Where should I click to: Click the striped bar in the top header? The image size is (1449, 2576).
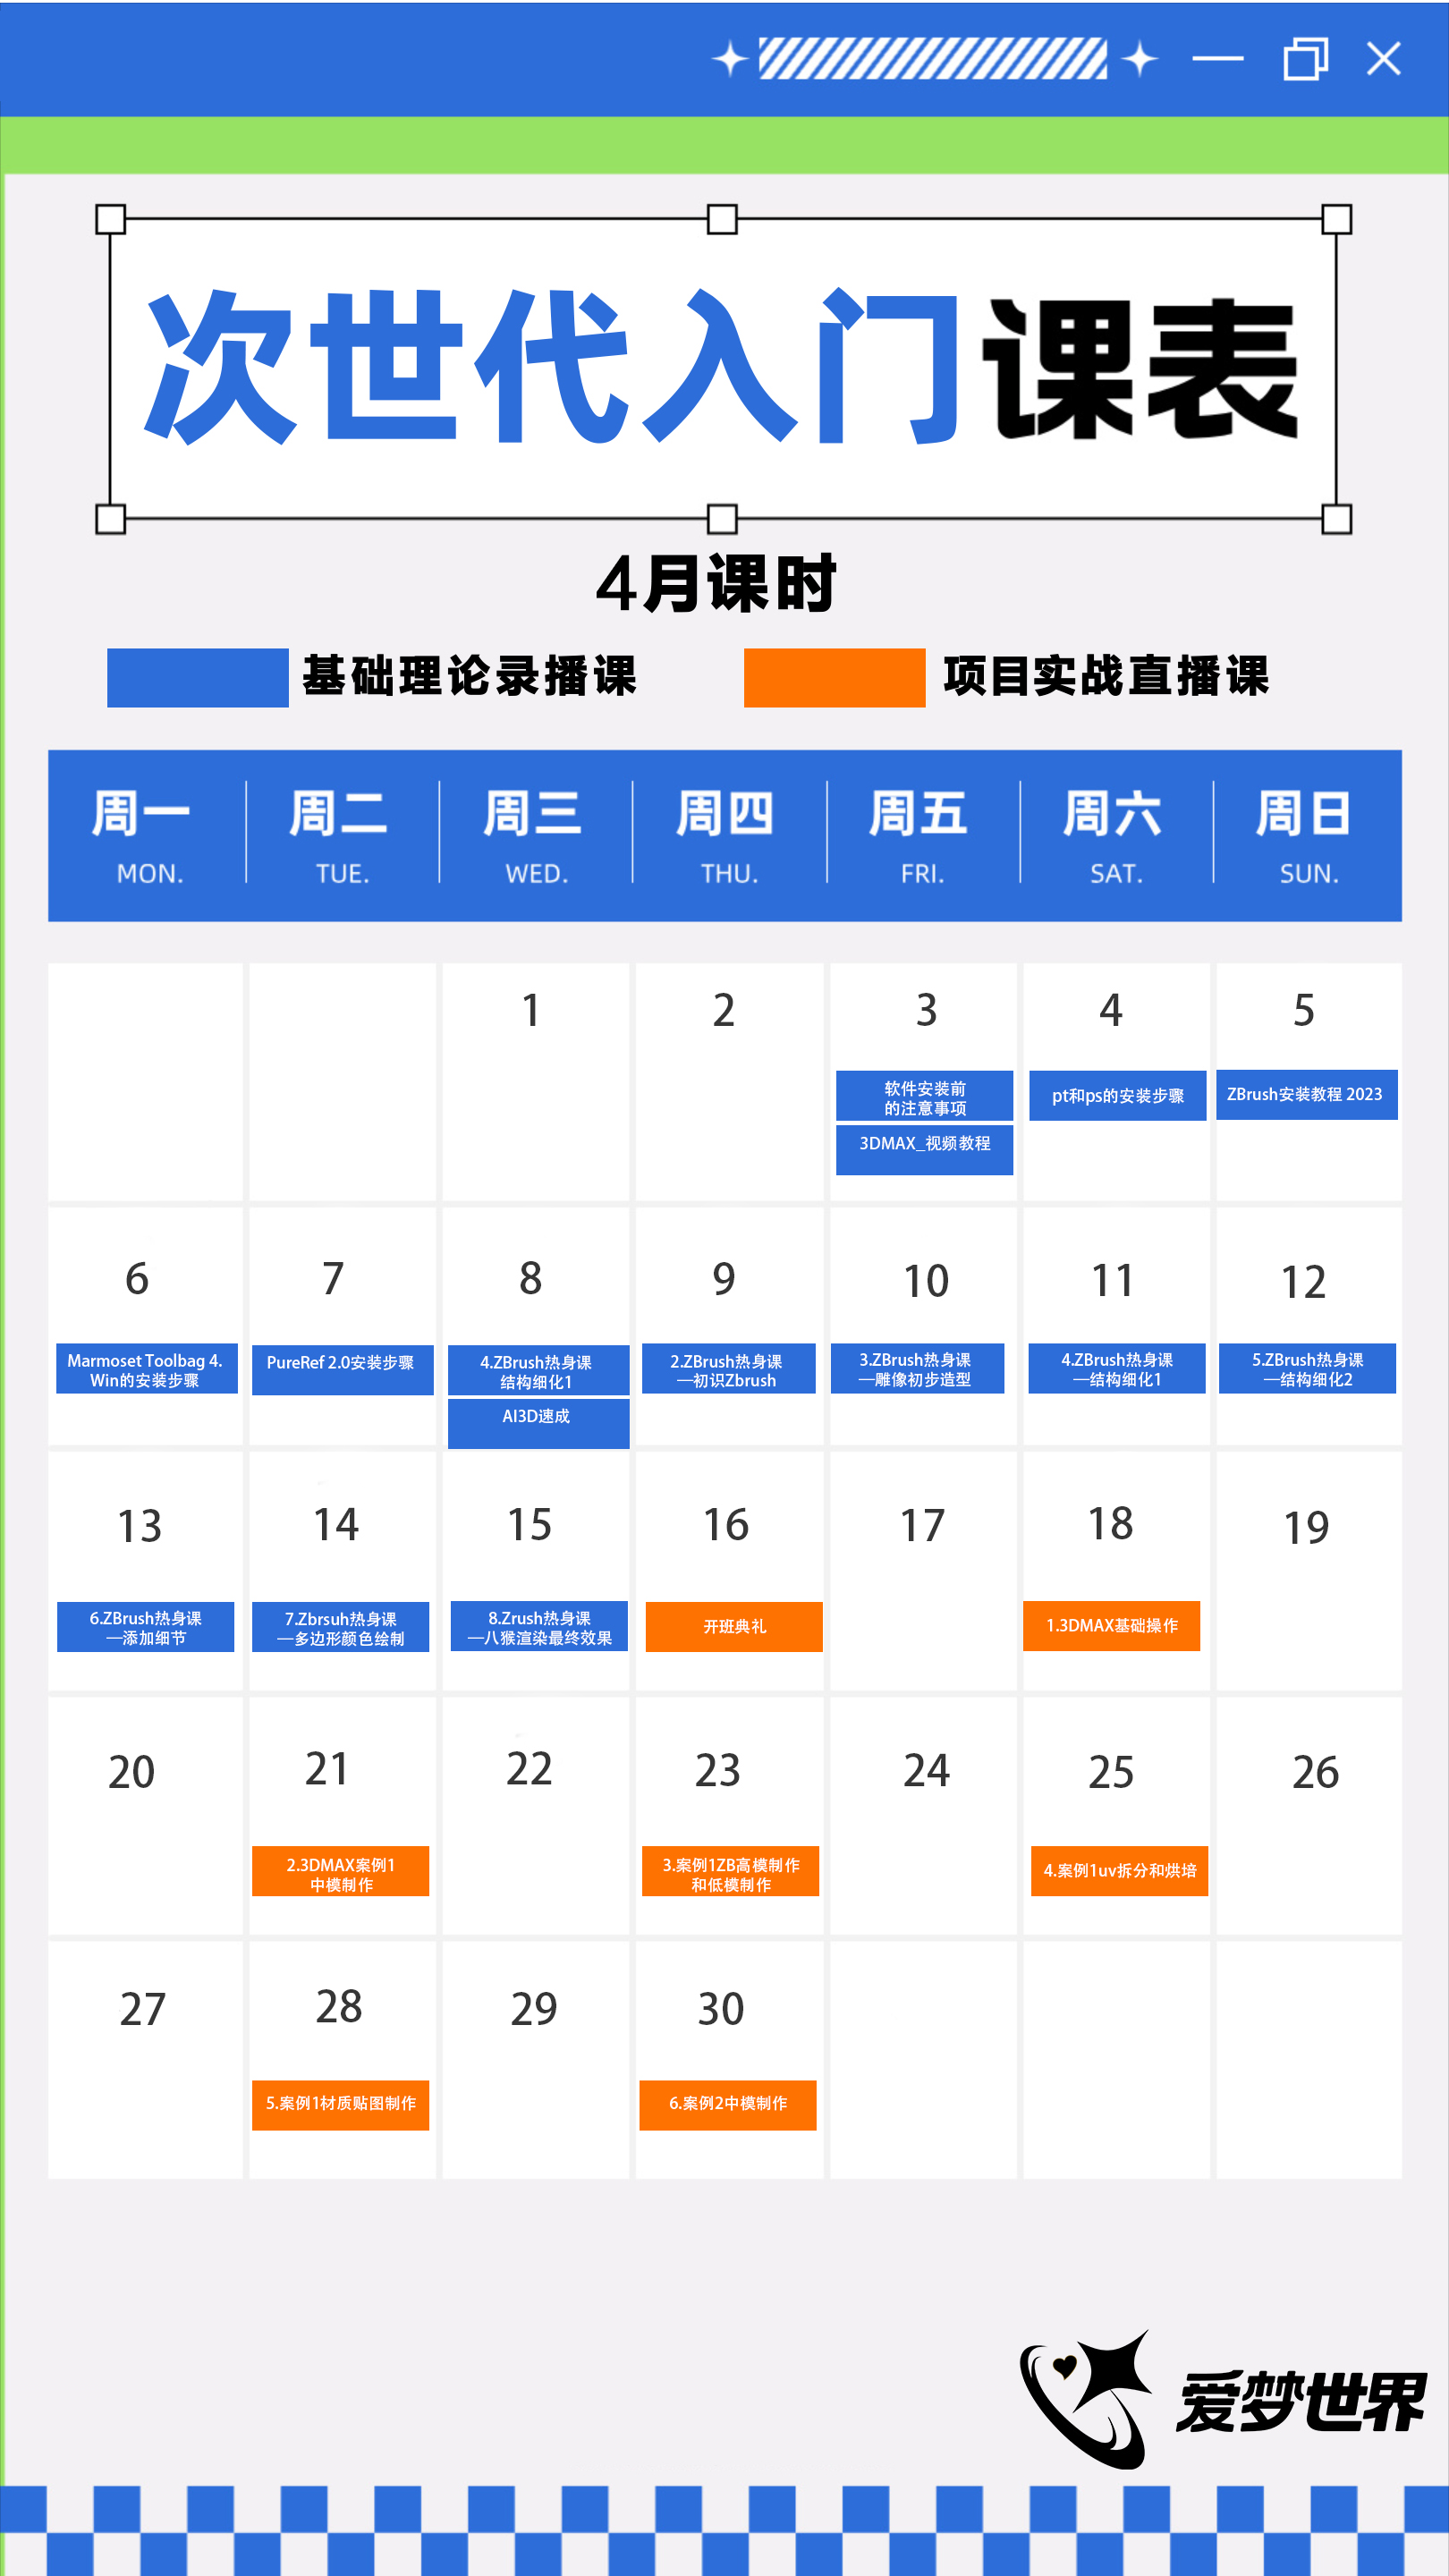pyautogui.click(x=932, y=59)
